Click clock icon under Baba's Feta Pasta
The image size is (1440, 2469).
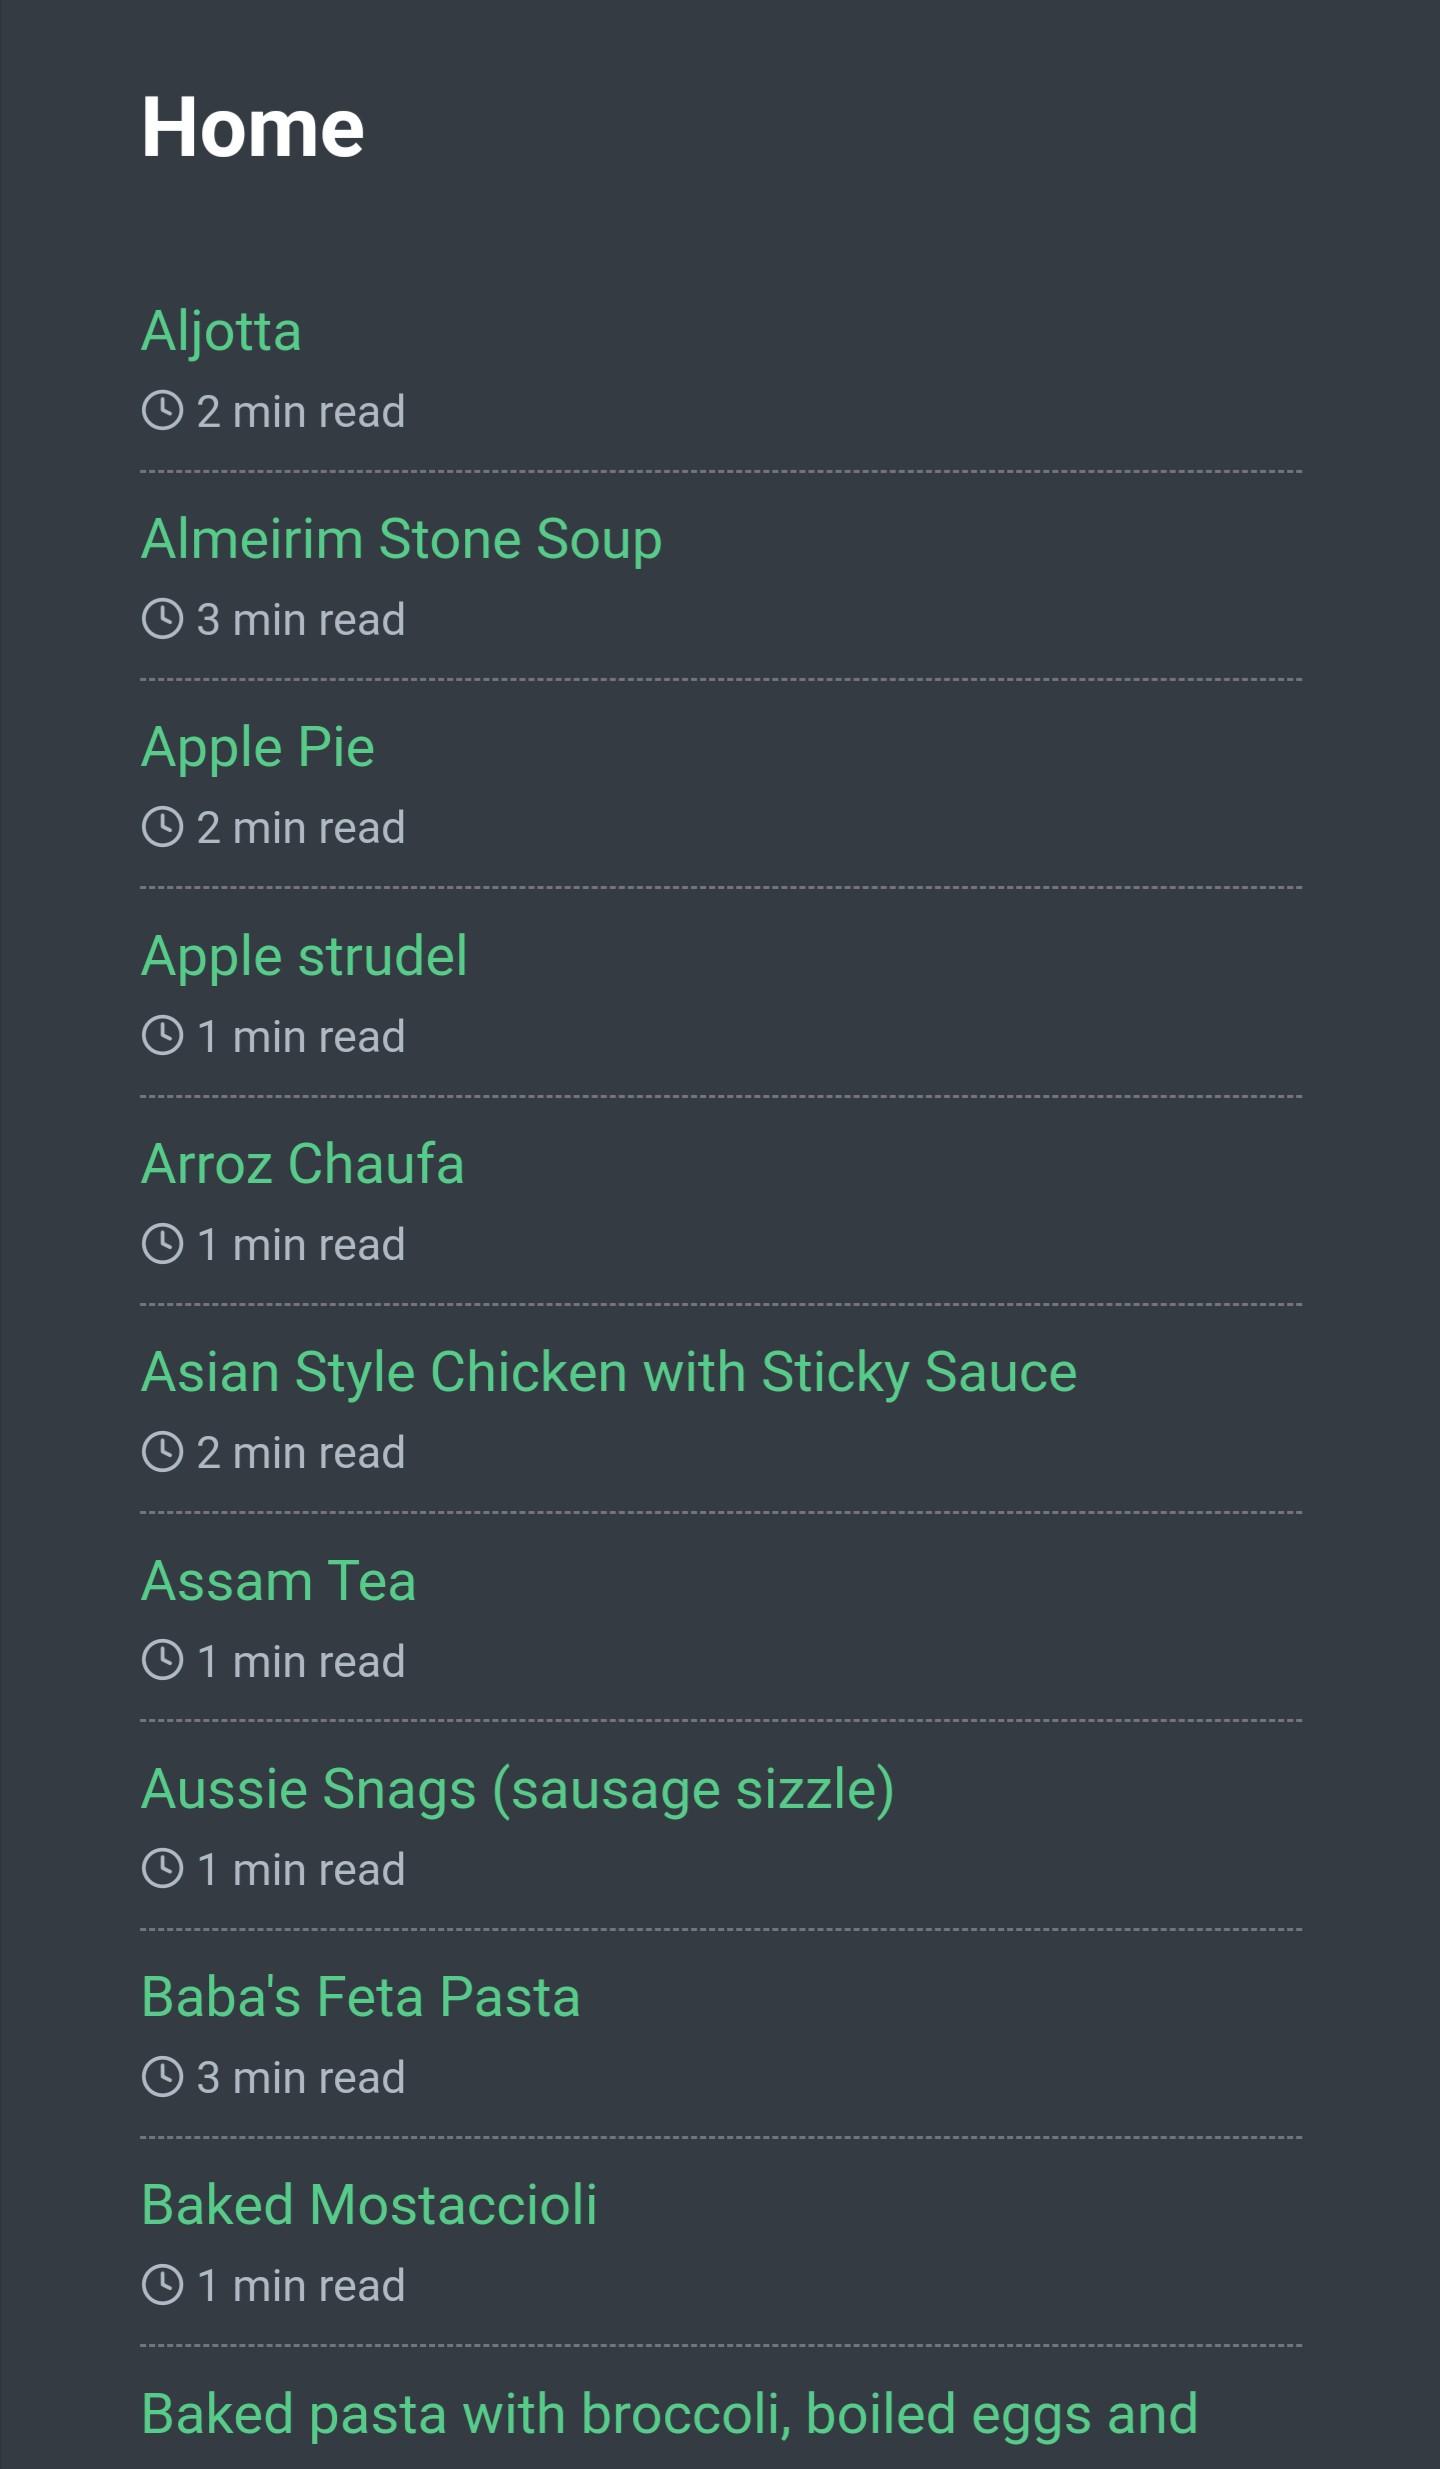pos(162,2077)
